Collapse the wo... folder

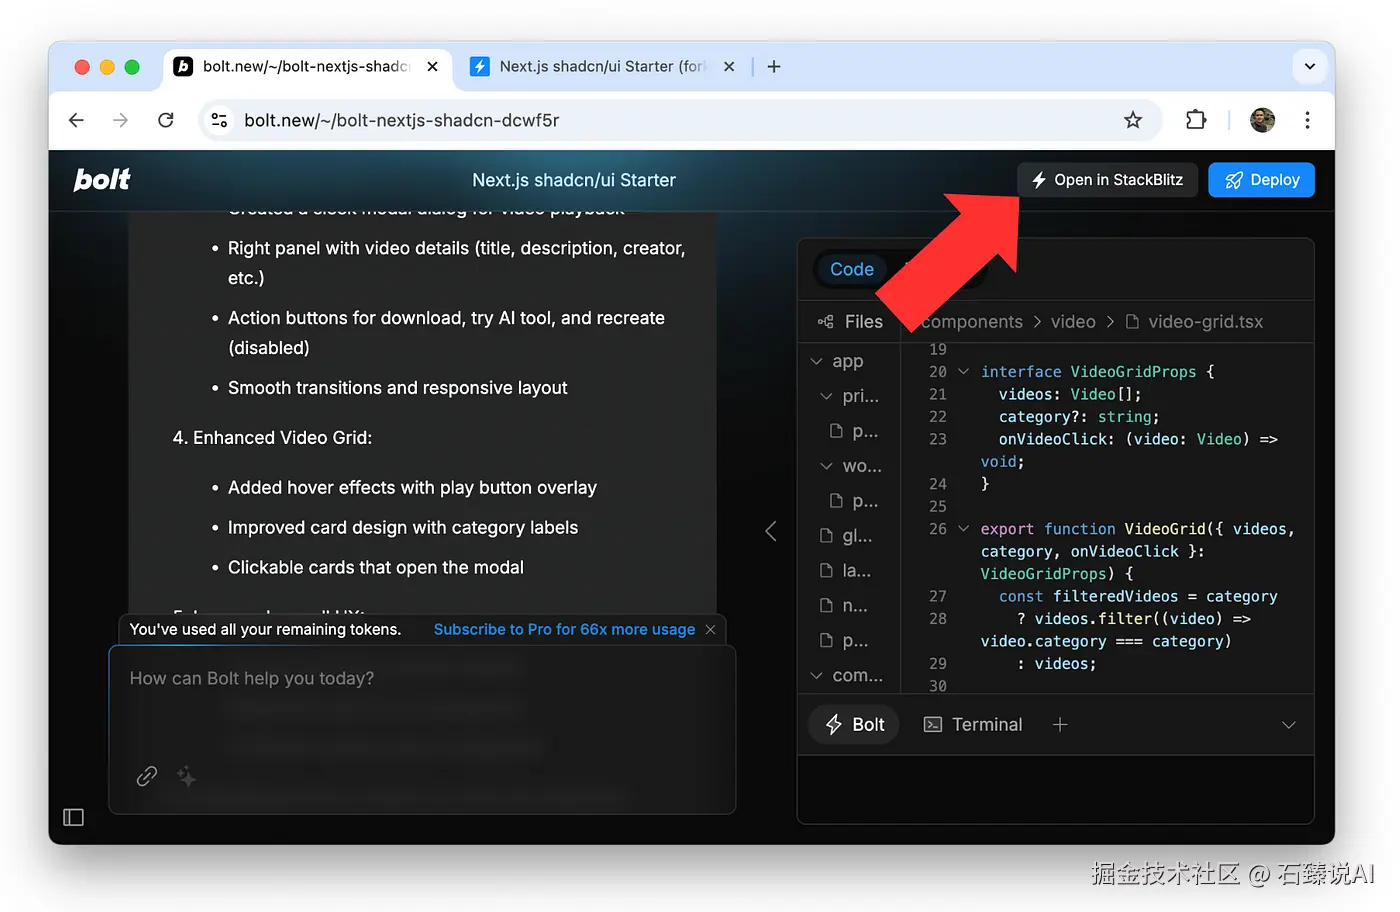[827, 466]
